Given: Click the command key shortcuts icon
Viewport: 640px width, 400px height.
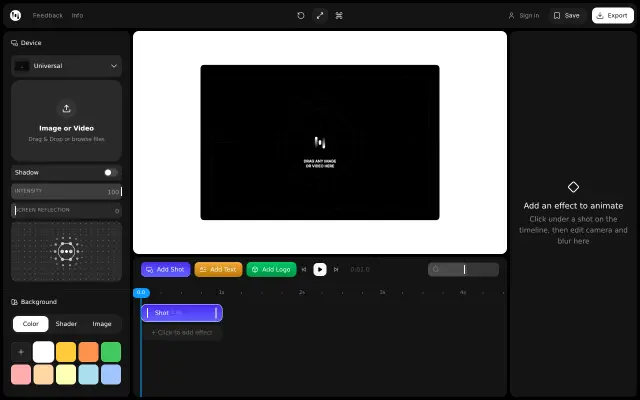Looking at the screenshot, I should click(339, 16).
